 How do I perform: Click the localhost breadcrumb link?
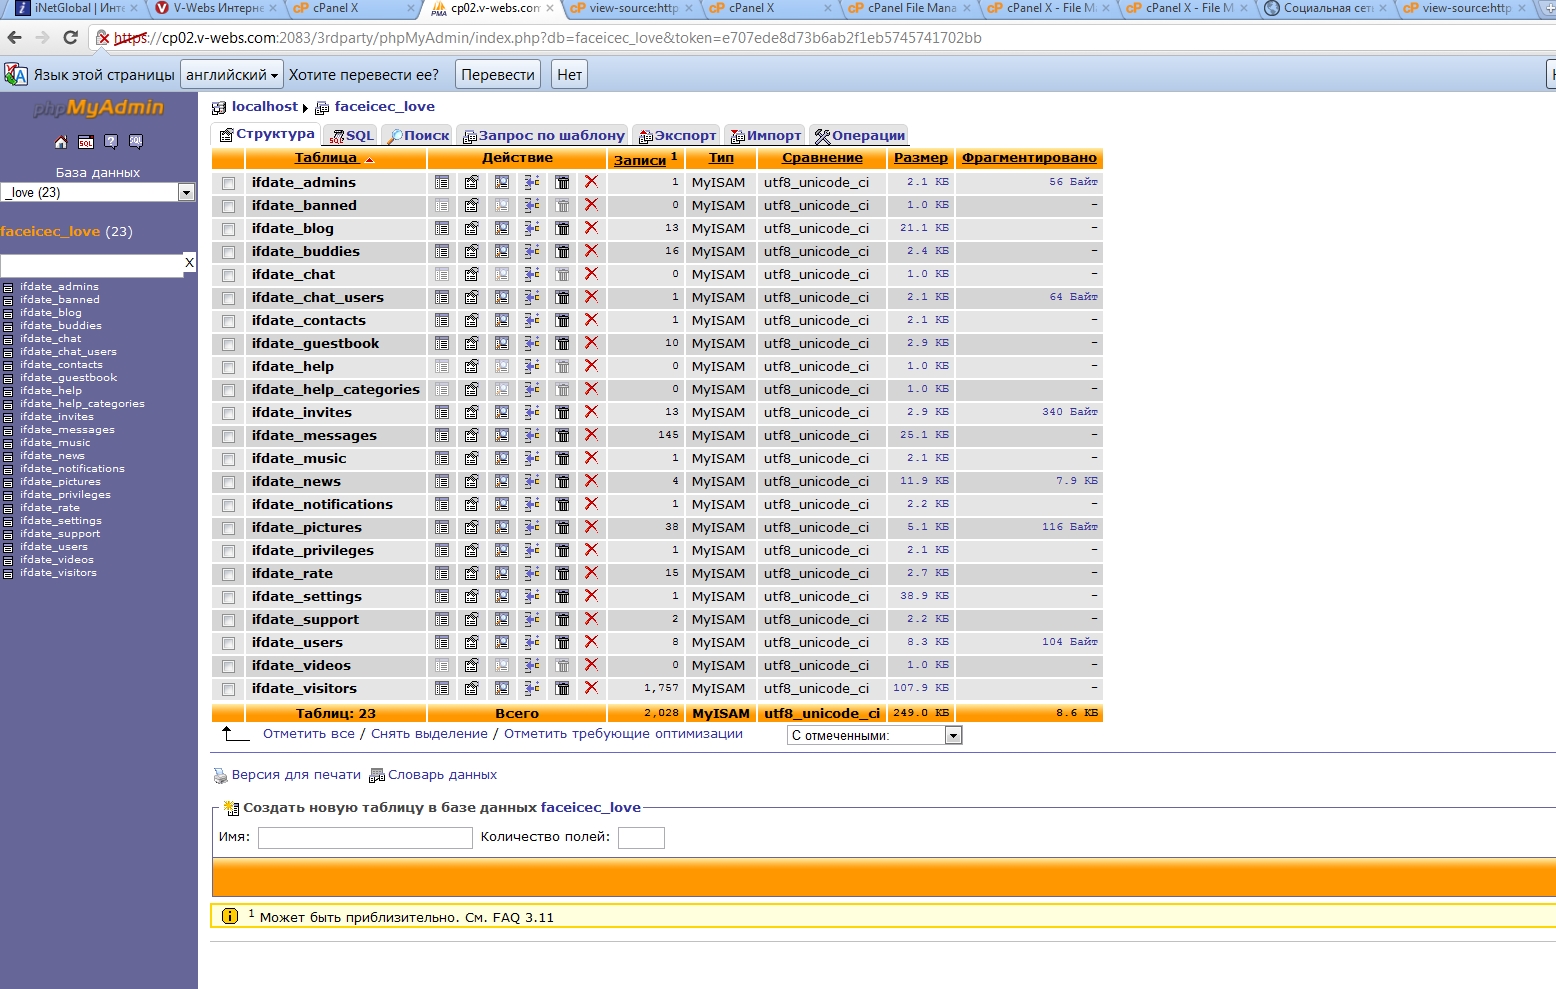(265, 107)
